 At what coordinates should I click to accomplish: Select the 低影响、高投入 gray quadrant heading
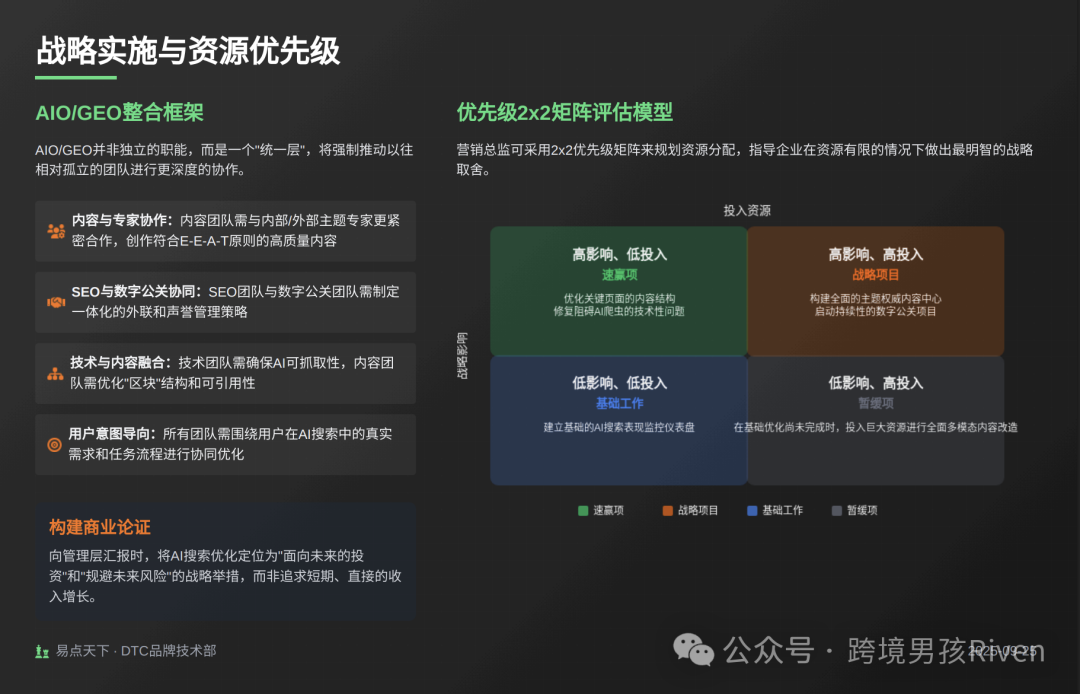[x=875, y=383]
